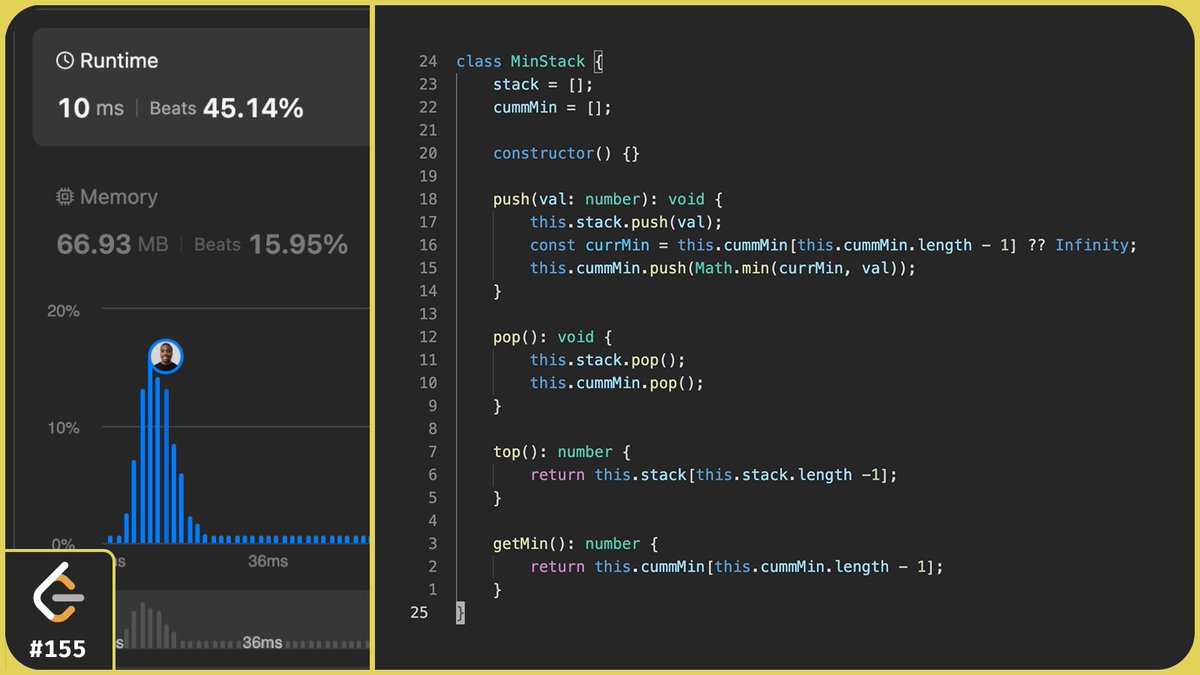Click the "#155" problem number badge
The height and width of the screenshot is (675, 1200).
(57, 649)
